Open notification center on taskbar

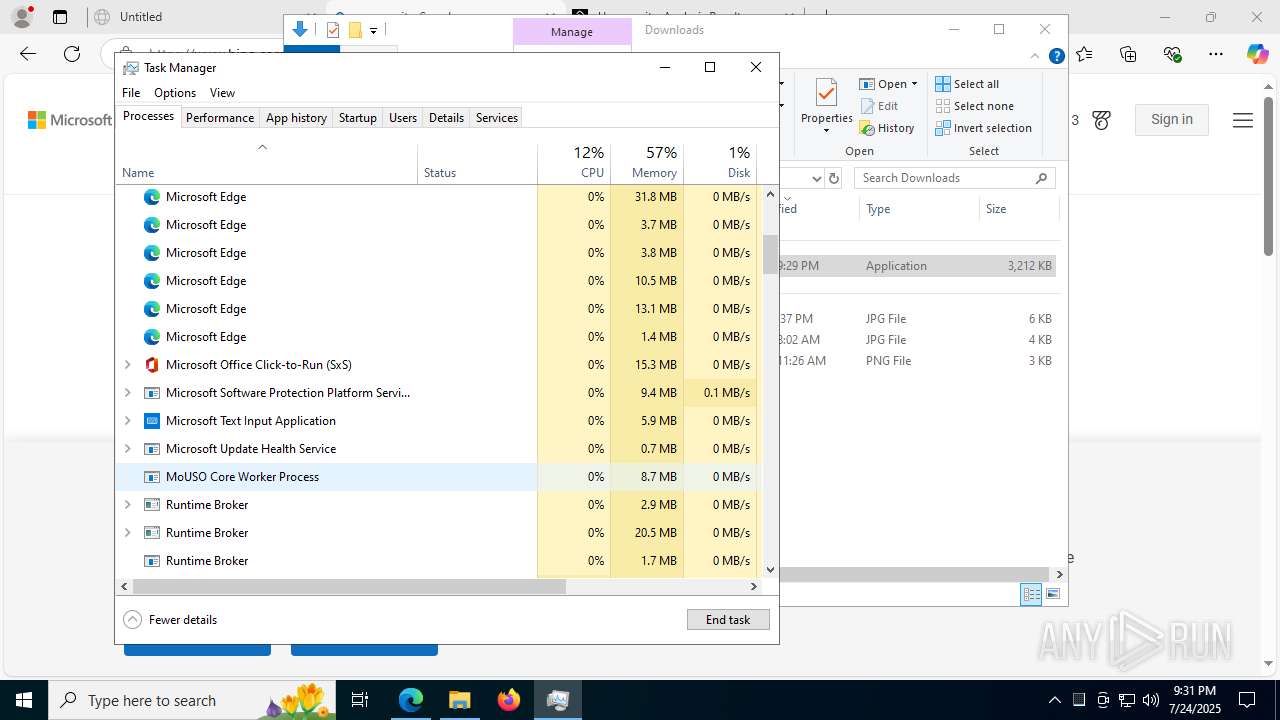tap(1247, 700)
